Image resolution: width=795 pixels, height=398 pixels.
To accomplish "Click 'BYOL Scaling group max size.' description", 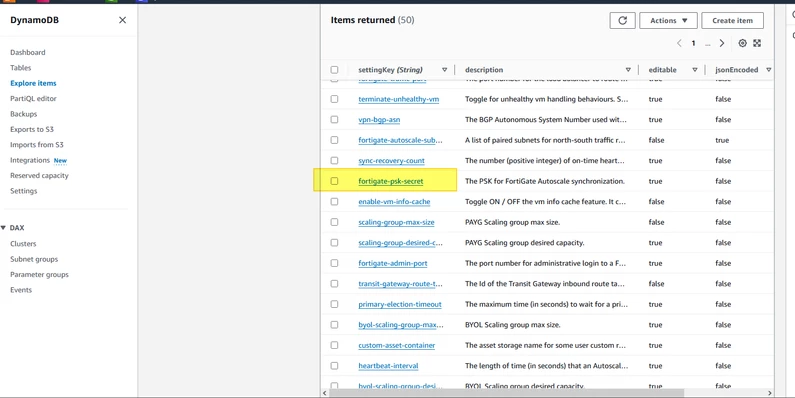I will point(513,324).
